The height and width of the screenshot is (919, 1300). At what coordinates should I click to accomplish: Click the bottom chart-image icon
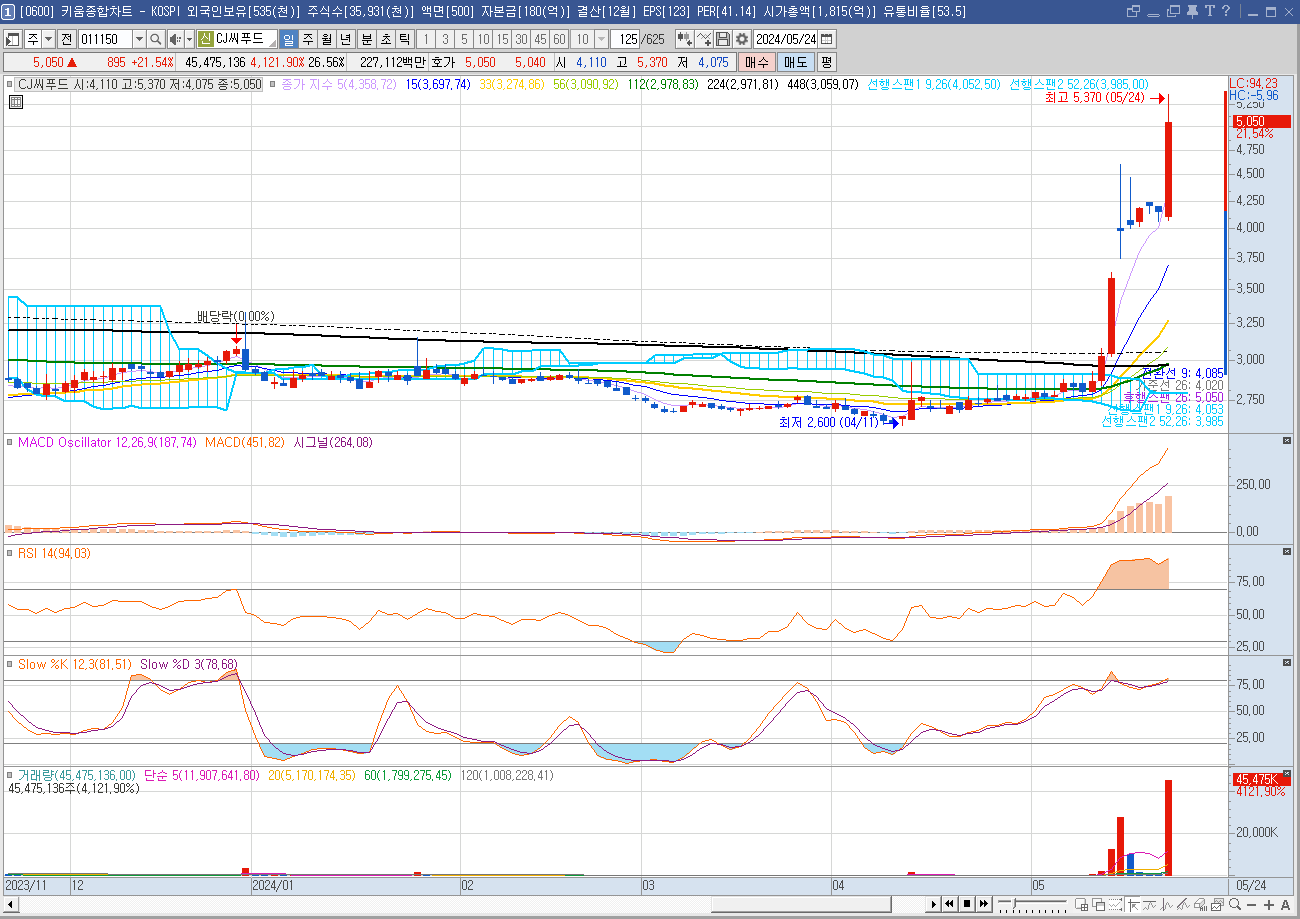point(1217,904)
